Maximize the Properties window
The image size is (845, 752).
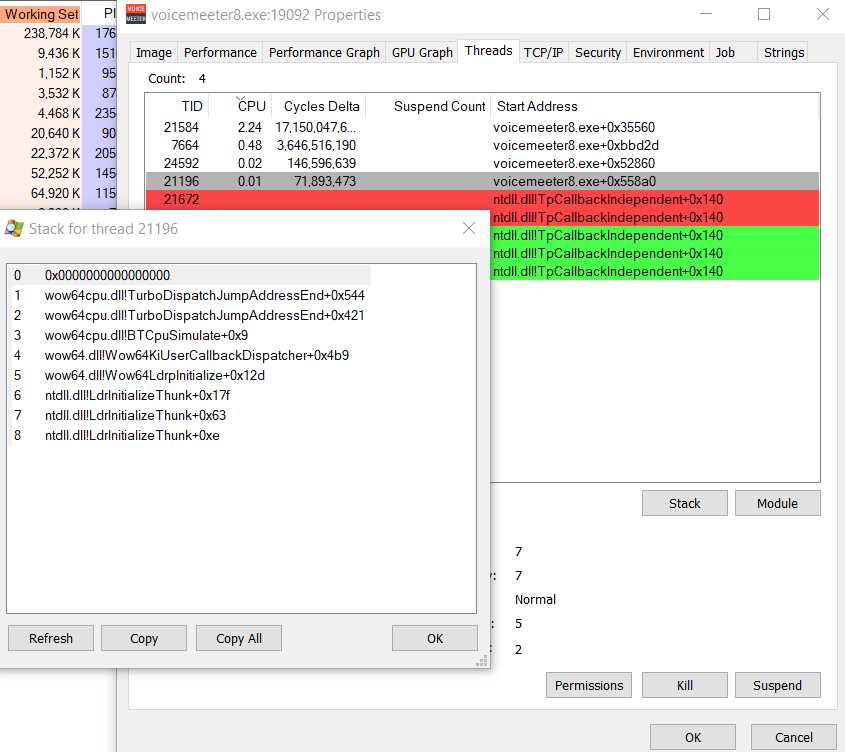click(764, 15)
